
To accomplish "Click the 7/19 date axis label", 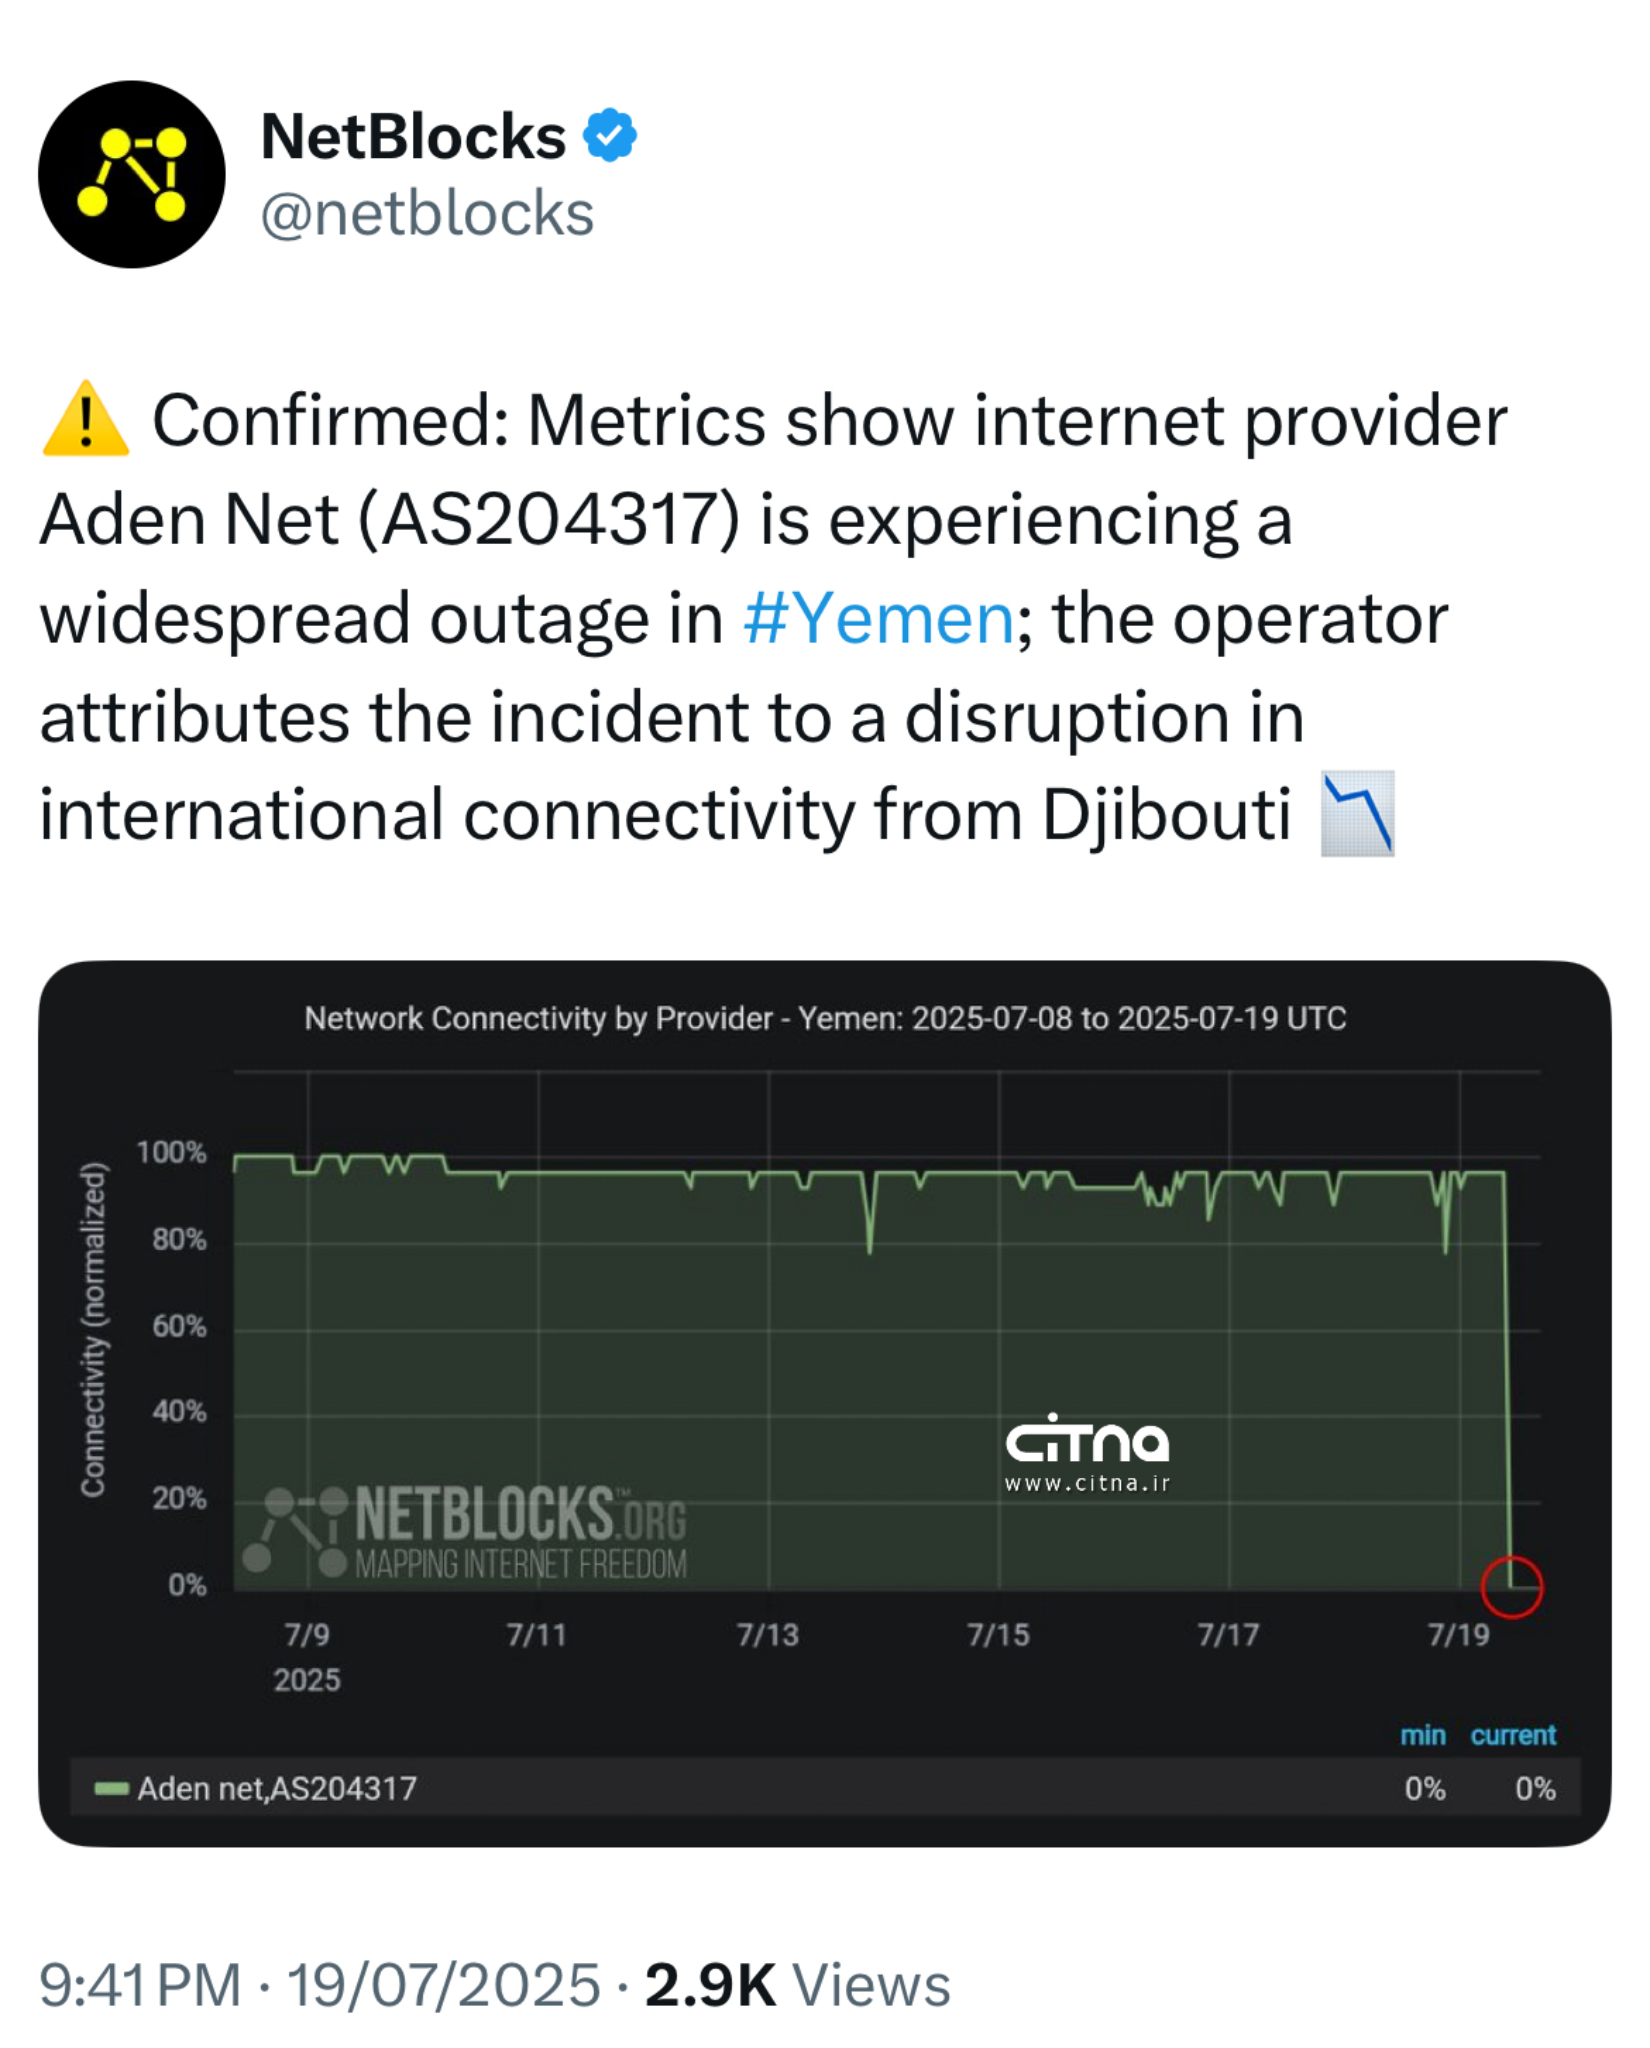I will pyautogui.click(x=1458, y=1634).
